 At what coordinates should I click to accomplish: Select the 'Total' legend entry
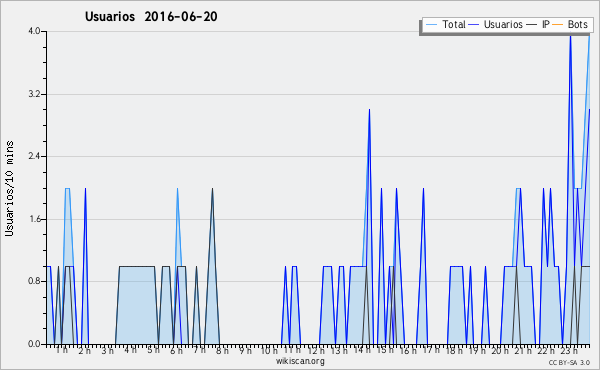click(445, 24)
